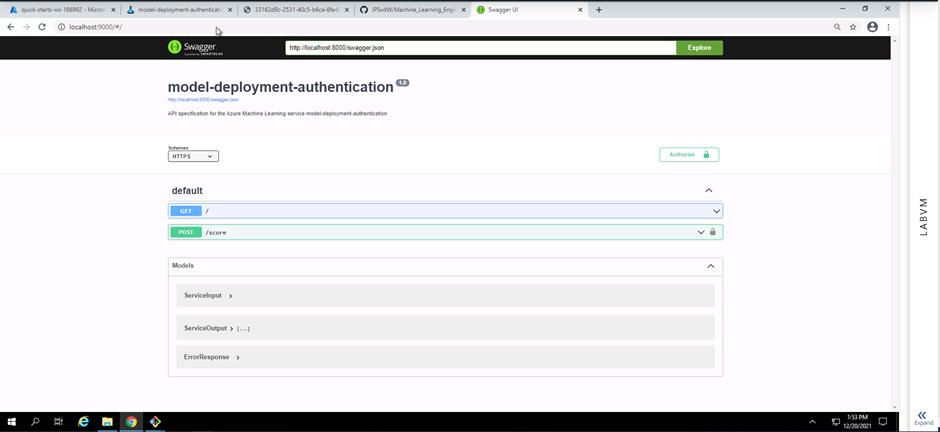Close the quick-starts-ws-166992 tab

[x=113, y=10]
